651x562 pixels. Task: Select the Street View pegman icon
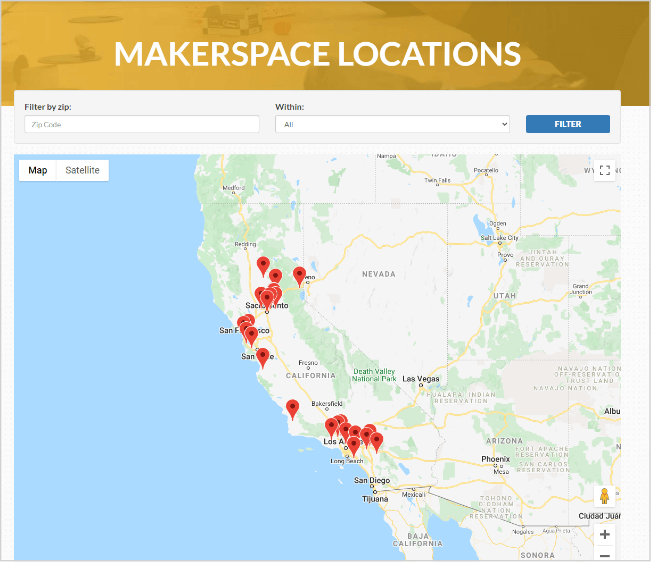pyautogui.click(x=604, y=496)
